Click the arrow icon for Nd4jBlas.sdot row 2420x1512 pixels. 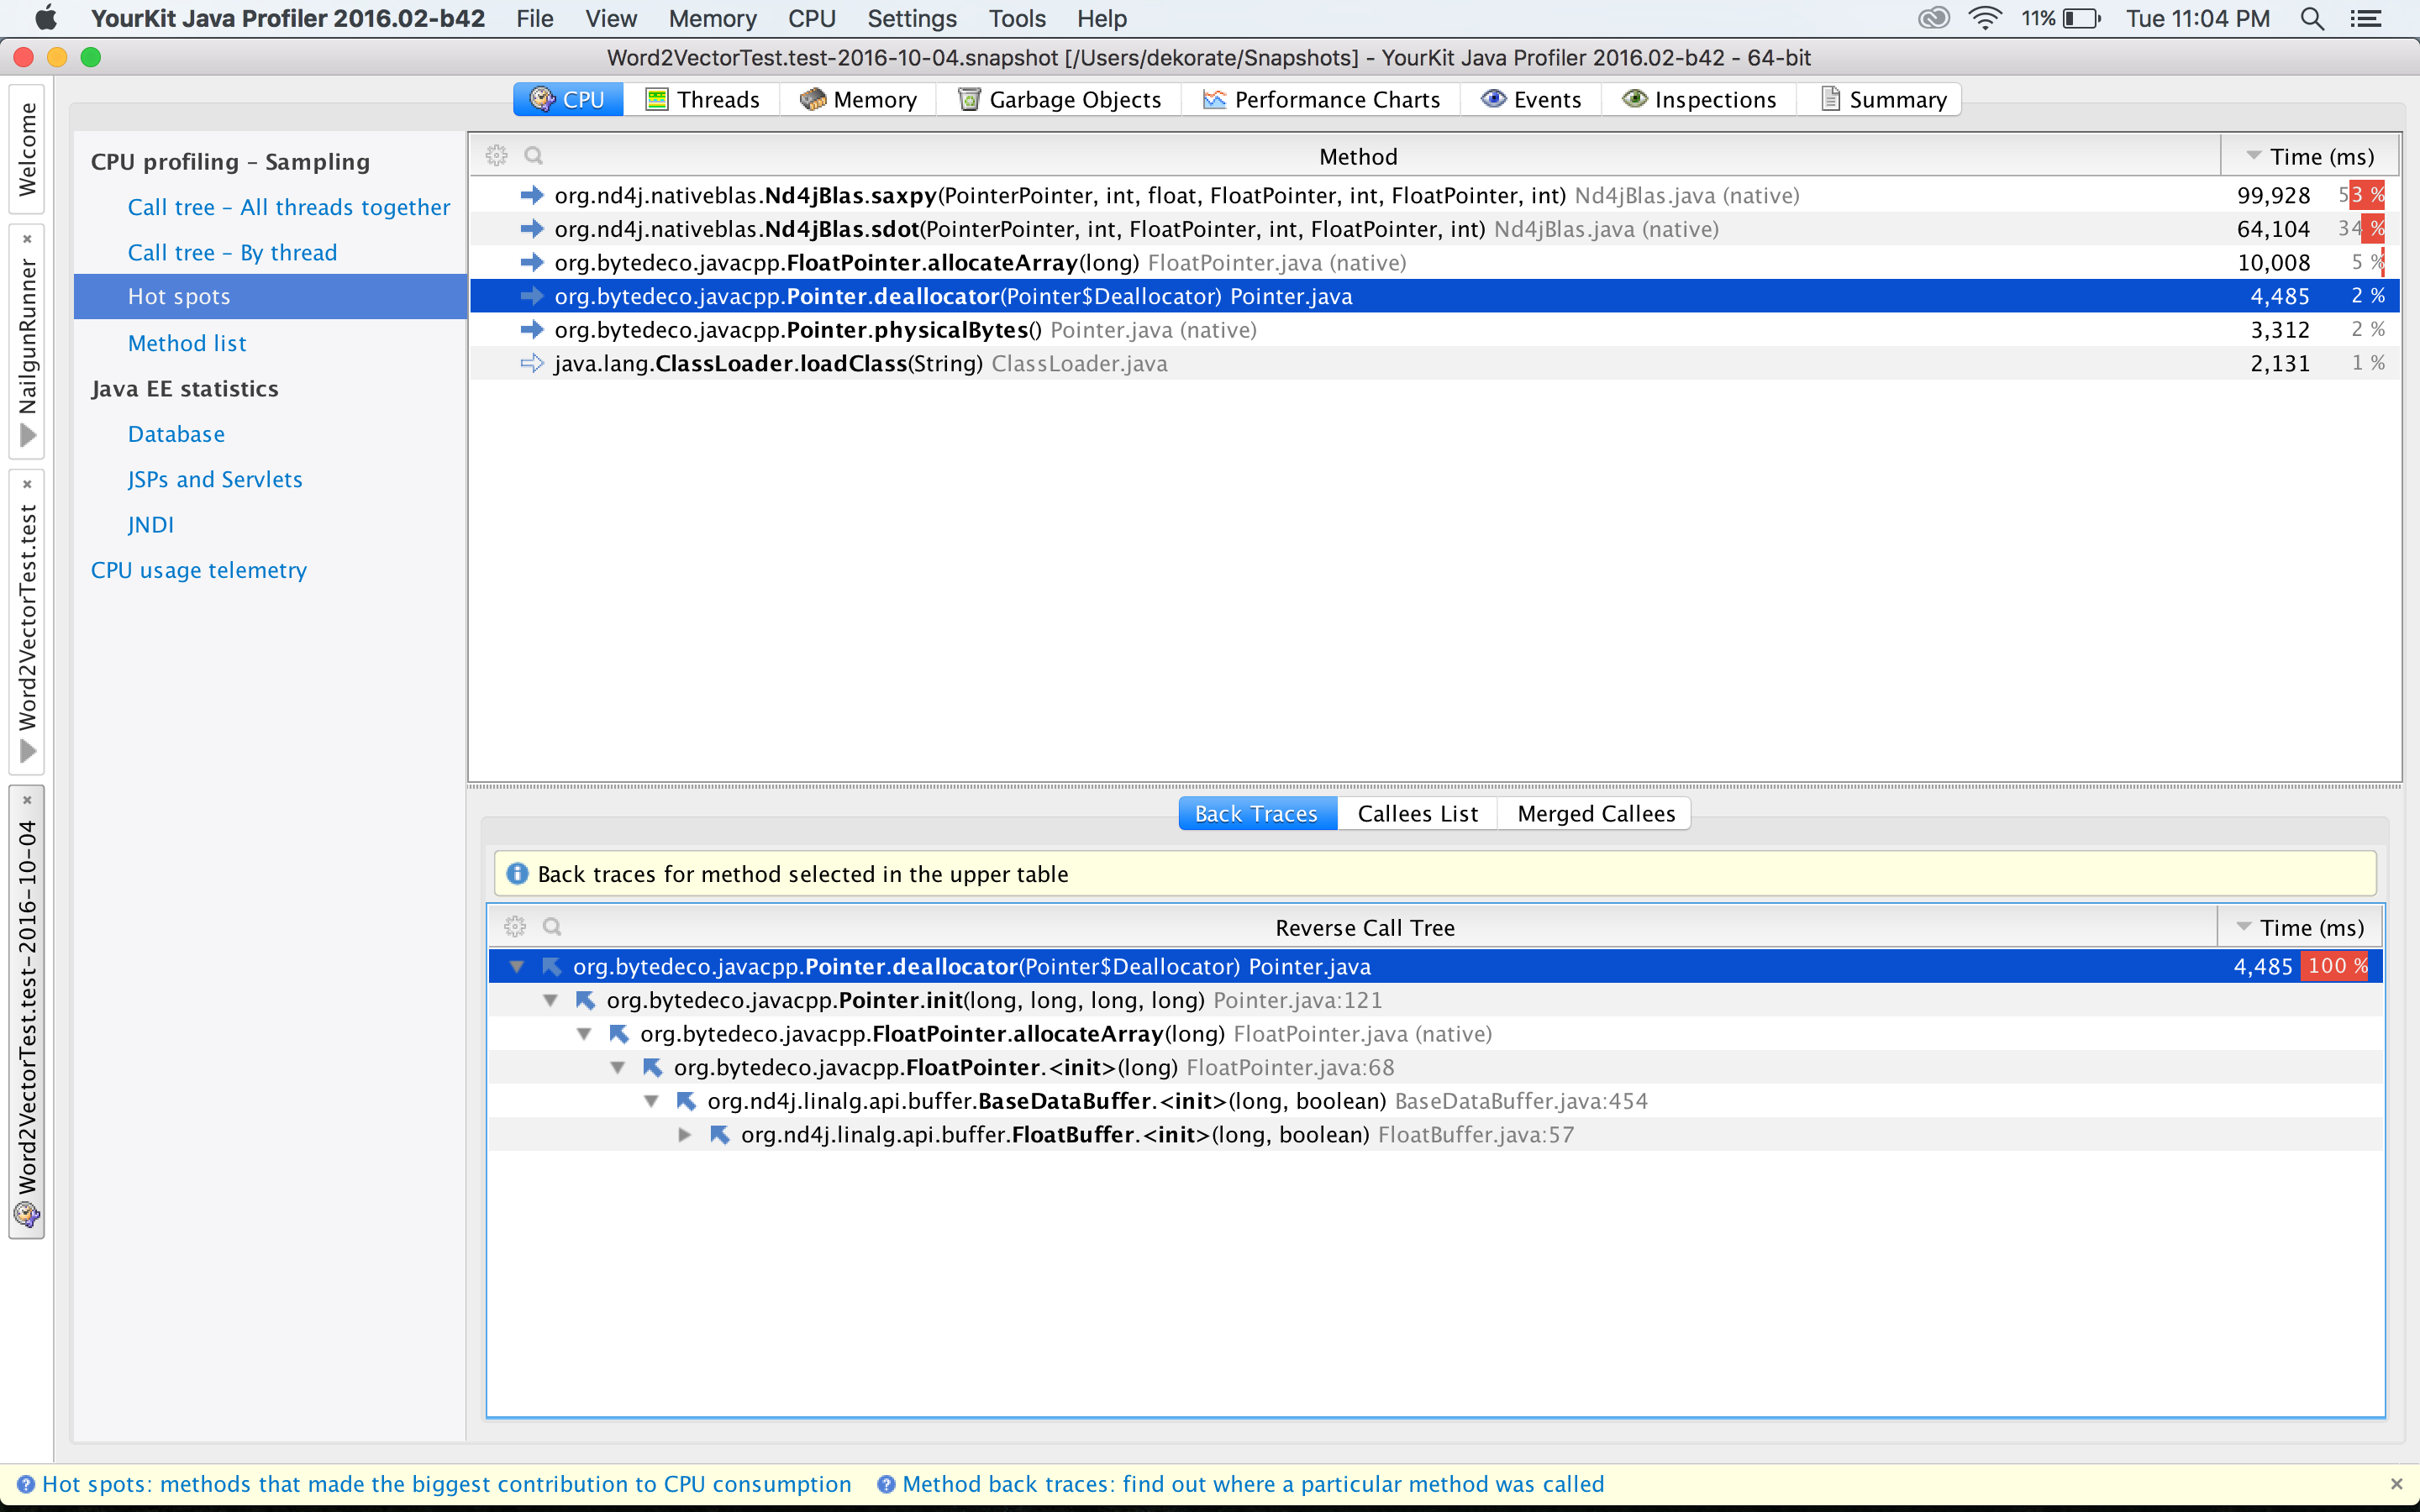(532, 229)
